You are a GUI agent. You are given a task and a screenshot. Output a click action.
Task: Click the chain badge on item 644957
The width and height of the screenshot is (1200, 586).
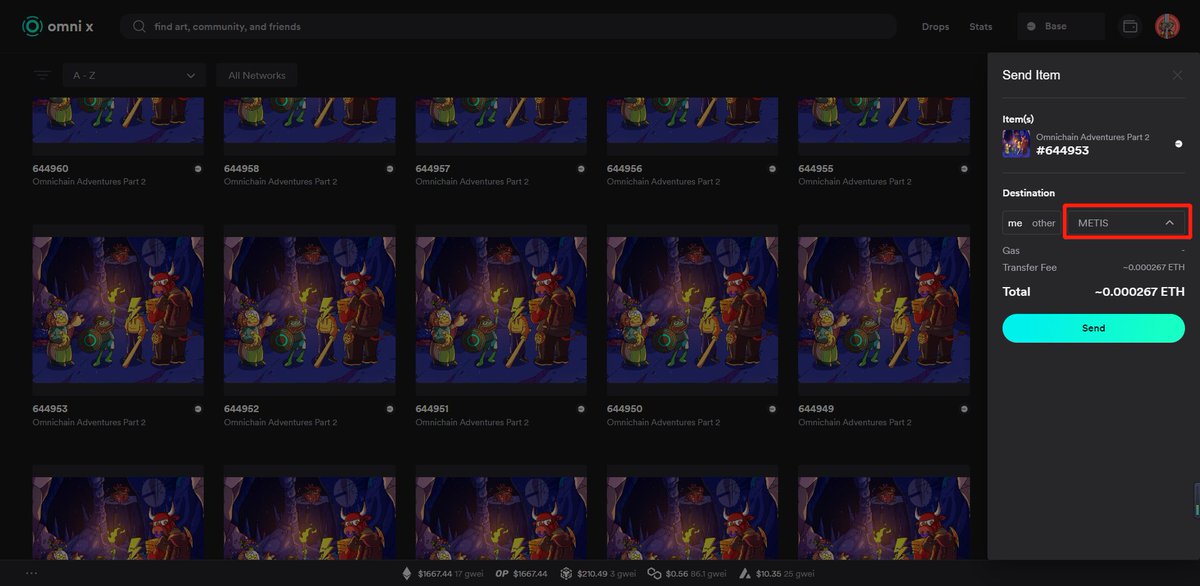pos(580,169)
